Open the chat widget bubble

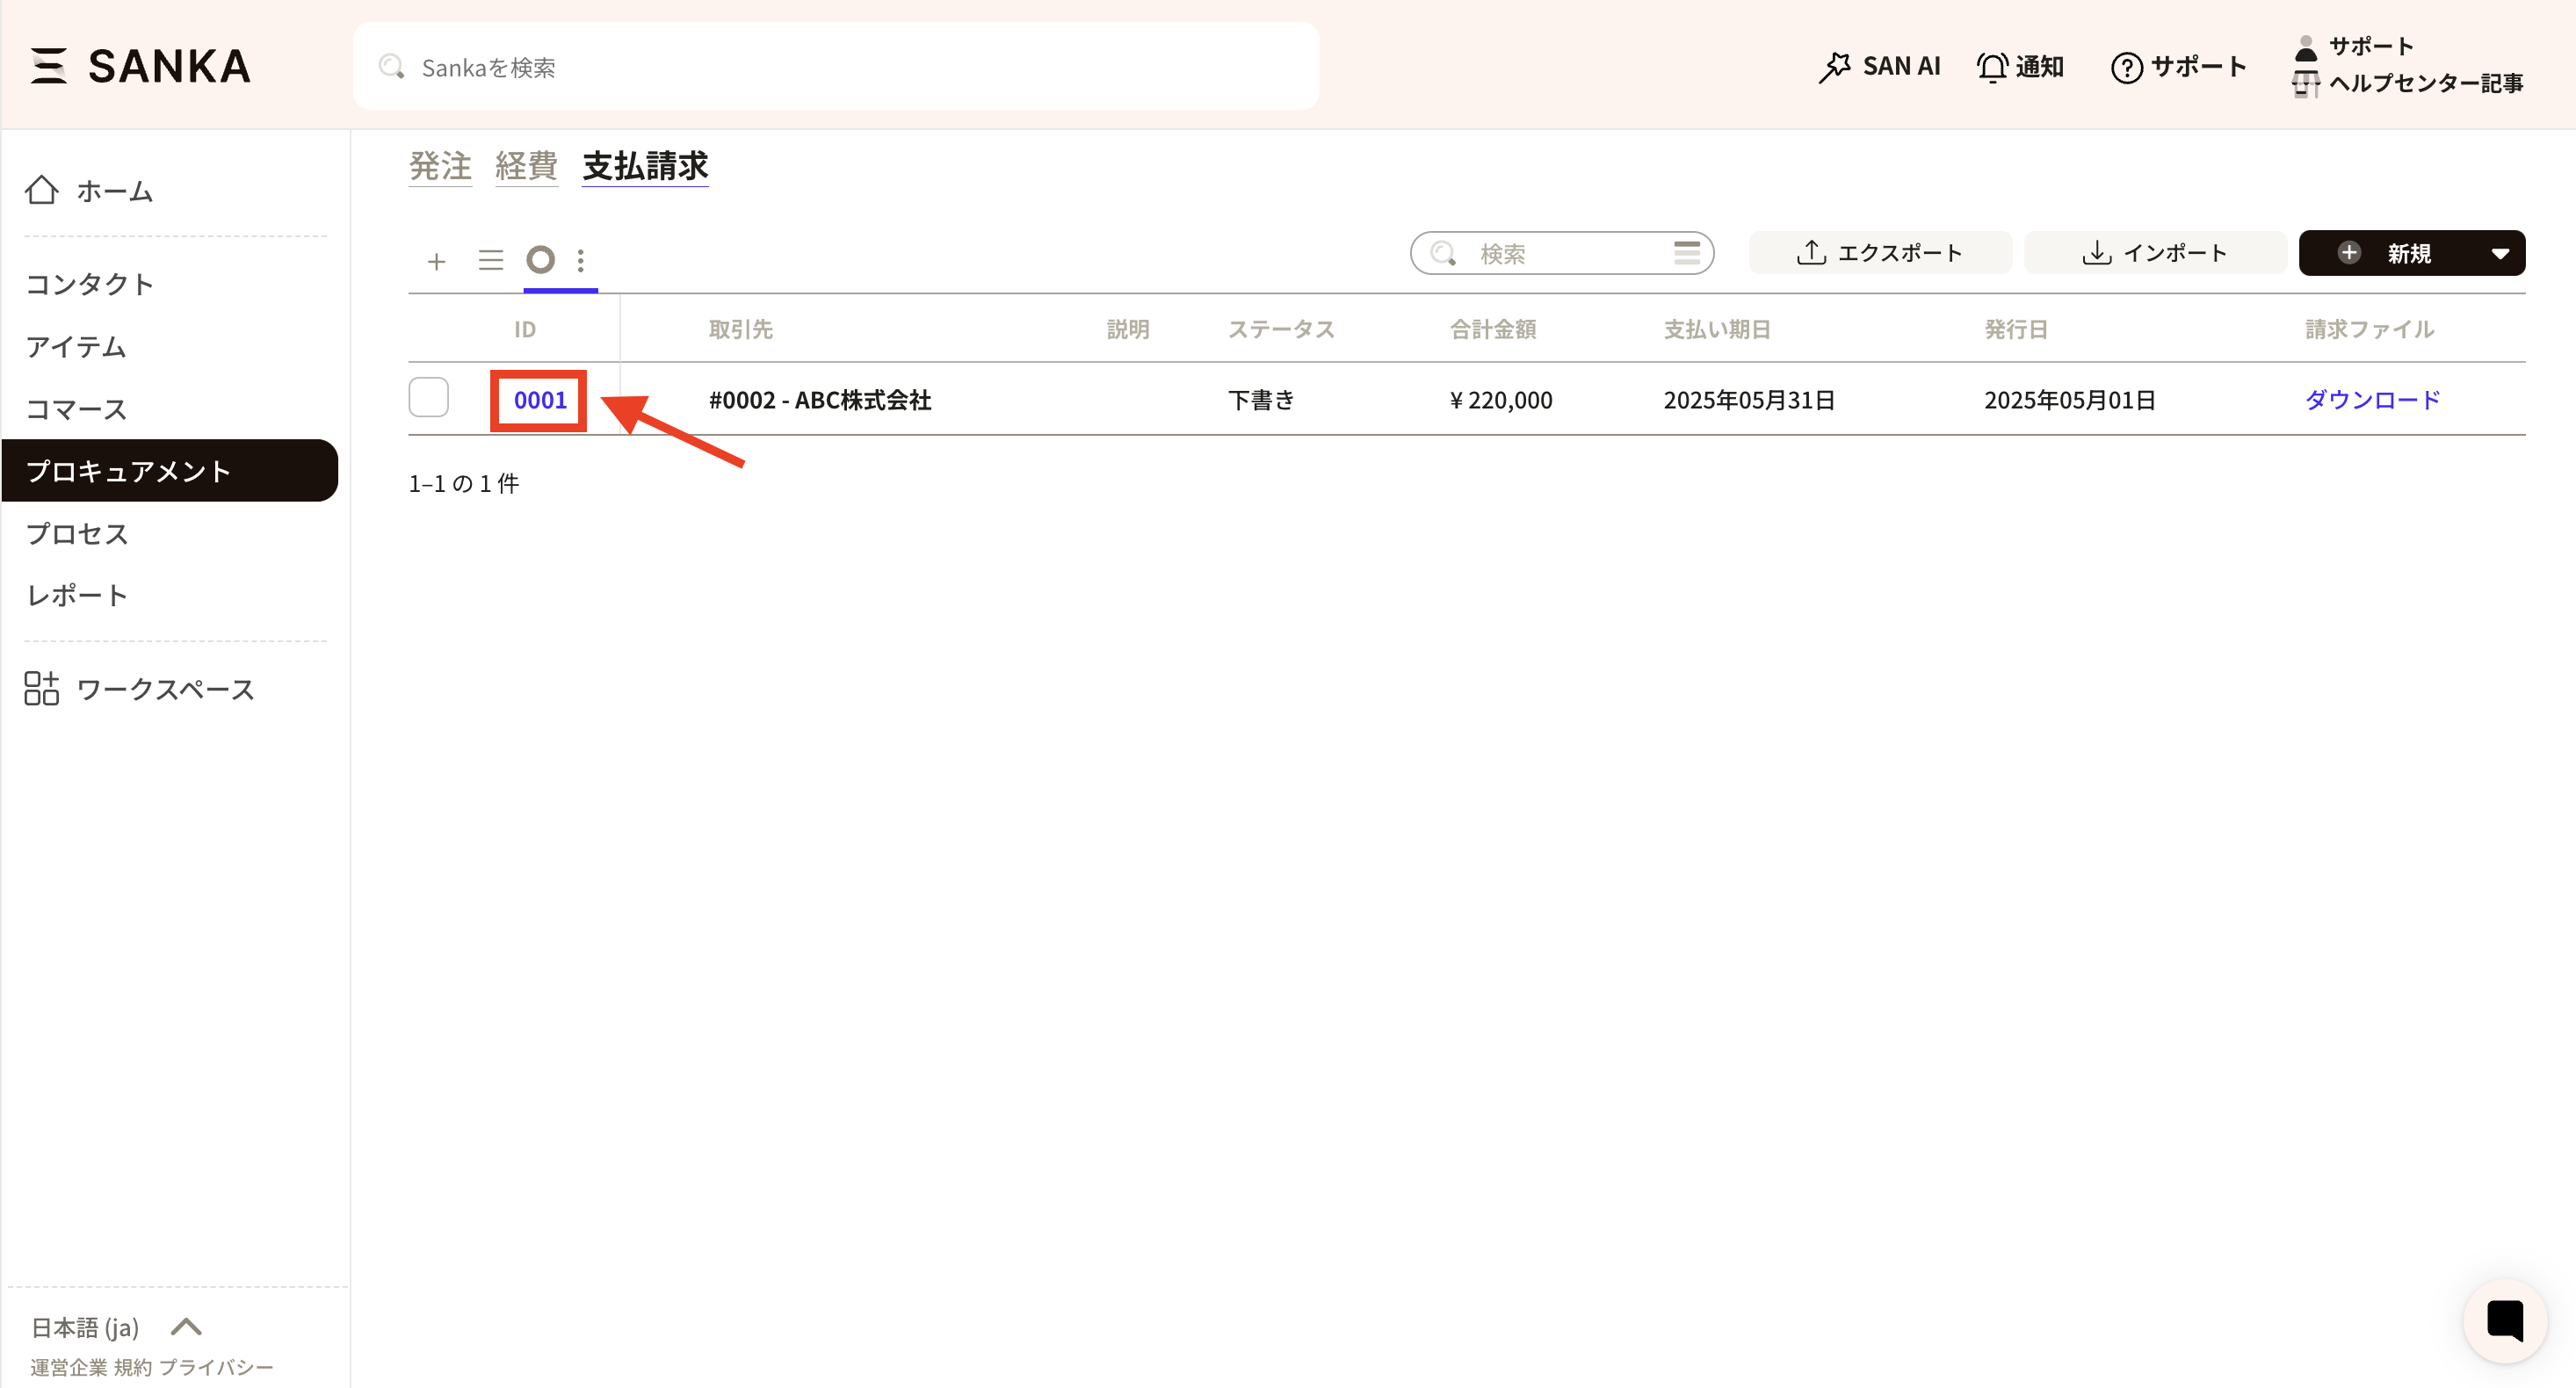point(2504,1320)
